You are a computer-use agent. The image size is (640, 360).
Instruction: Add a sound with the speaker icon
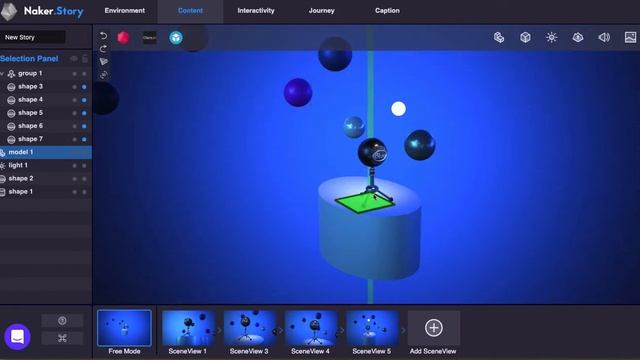604,38
